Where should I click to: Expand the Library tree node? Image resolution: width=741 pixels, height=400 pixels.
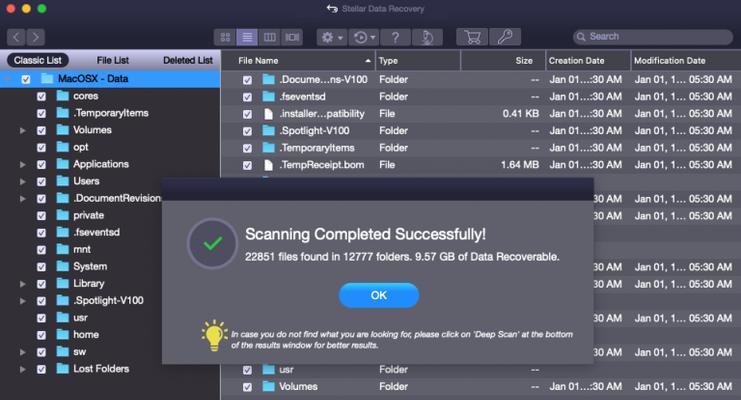pyautogui.click(x=22, y=284)
